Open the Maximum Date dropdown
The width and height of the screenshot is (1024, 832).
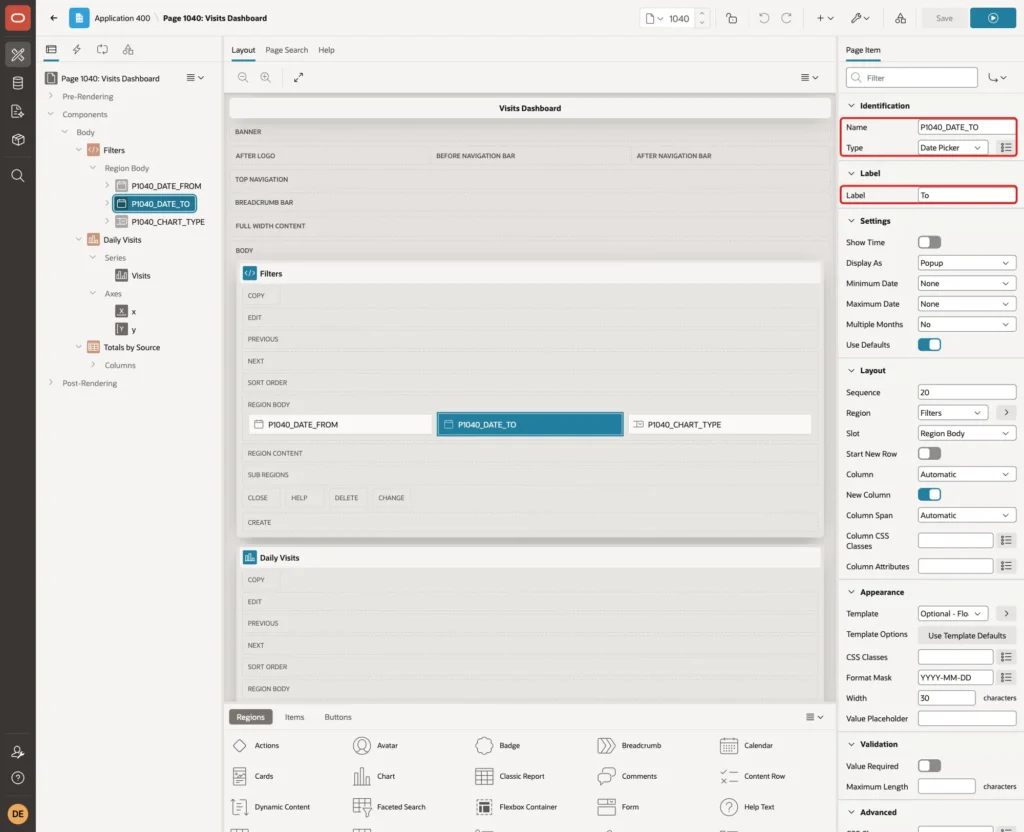(x=967, y=304)
